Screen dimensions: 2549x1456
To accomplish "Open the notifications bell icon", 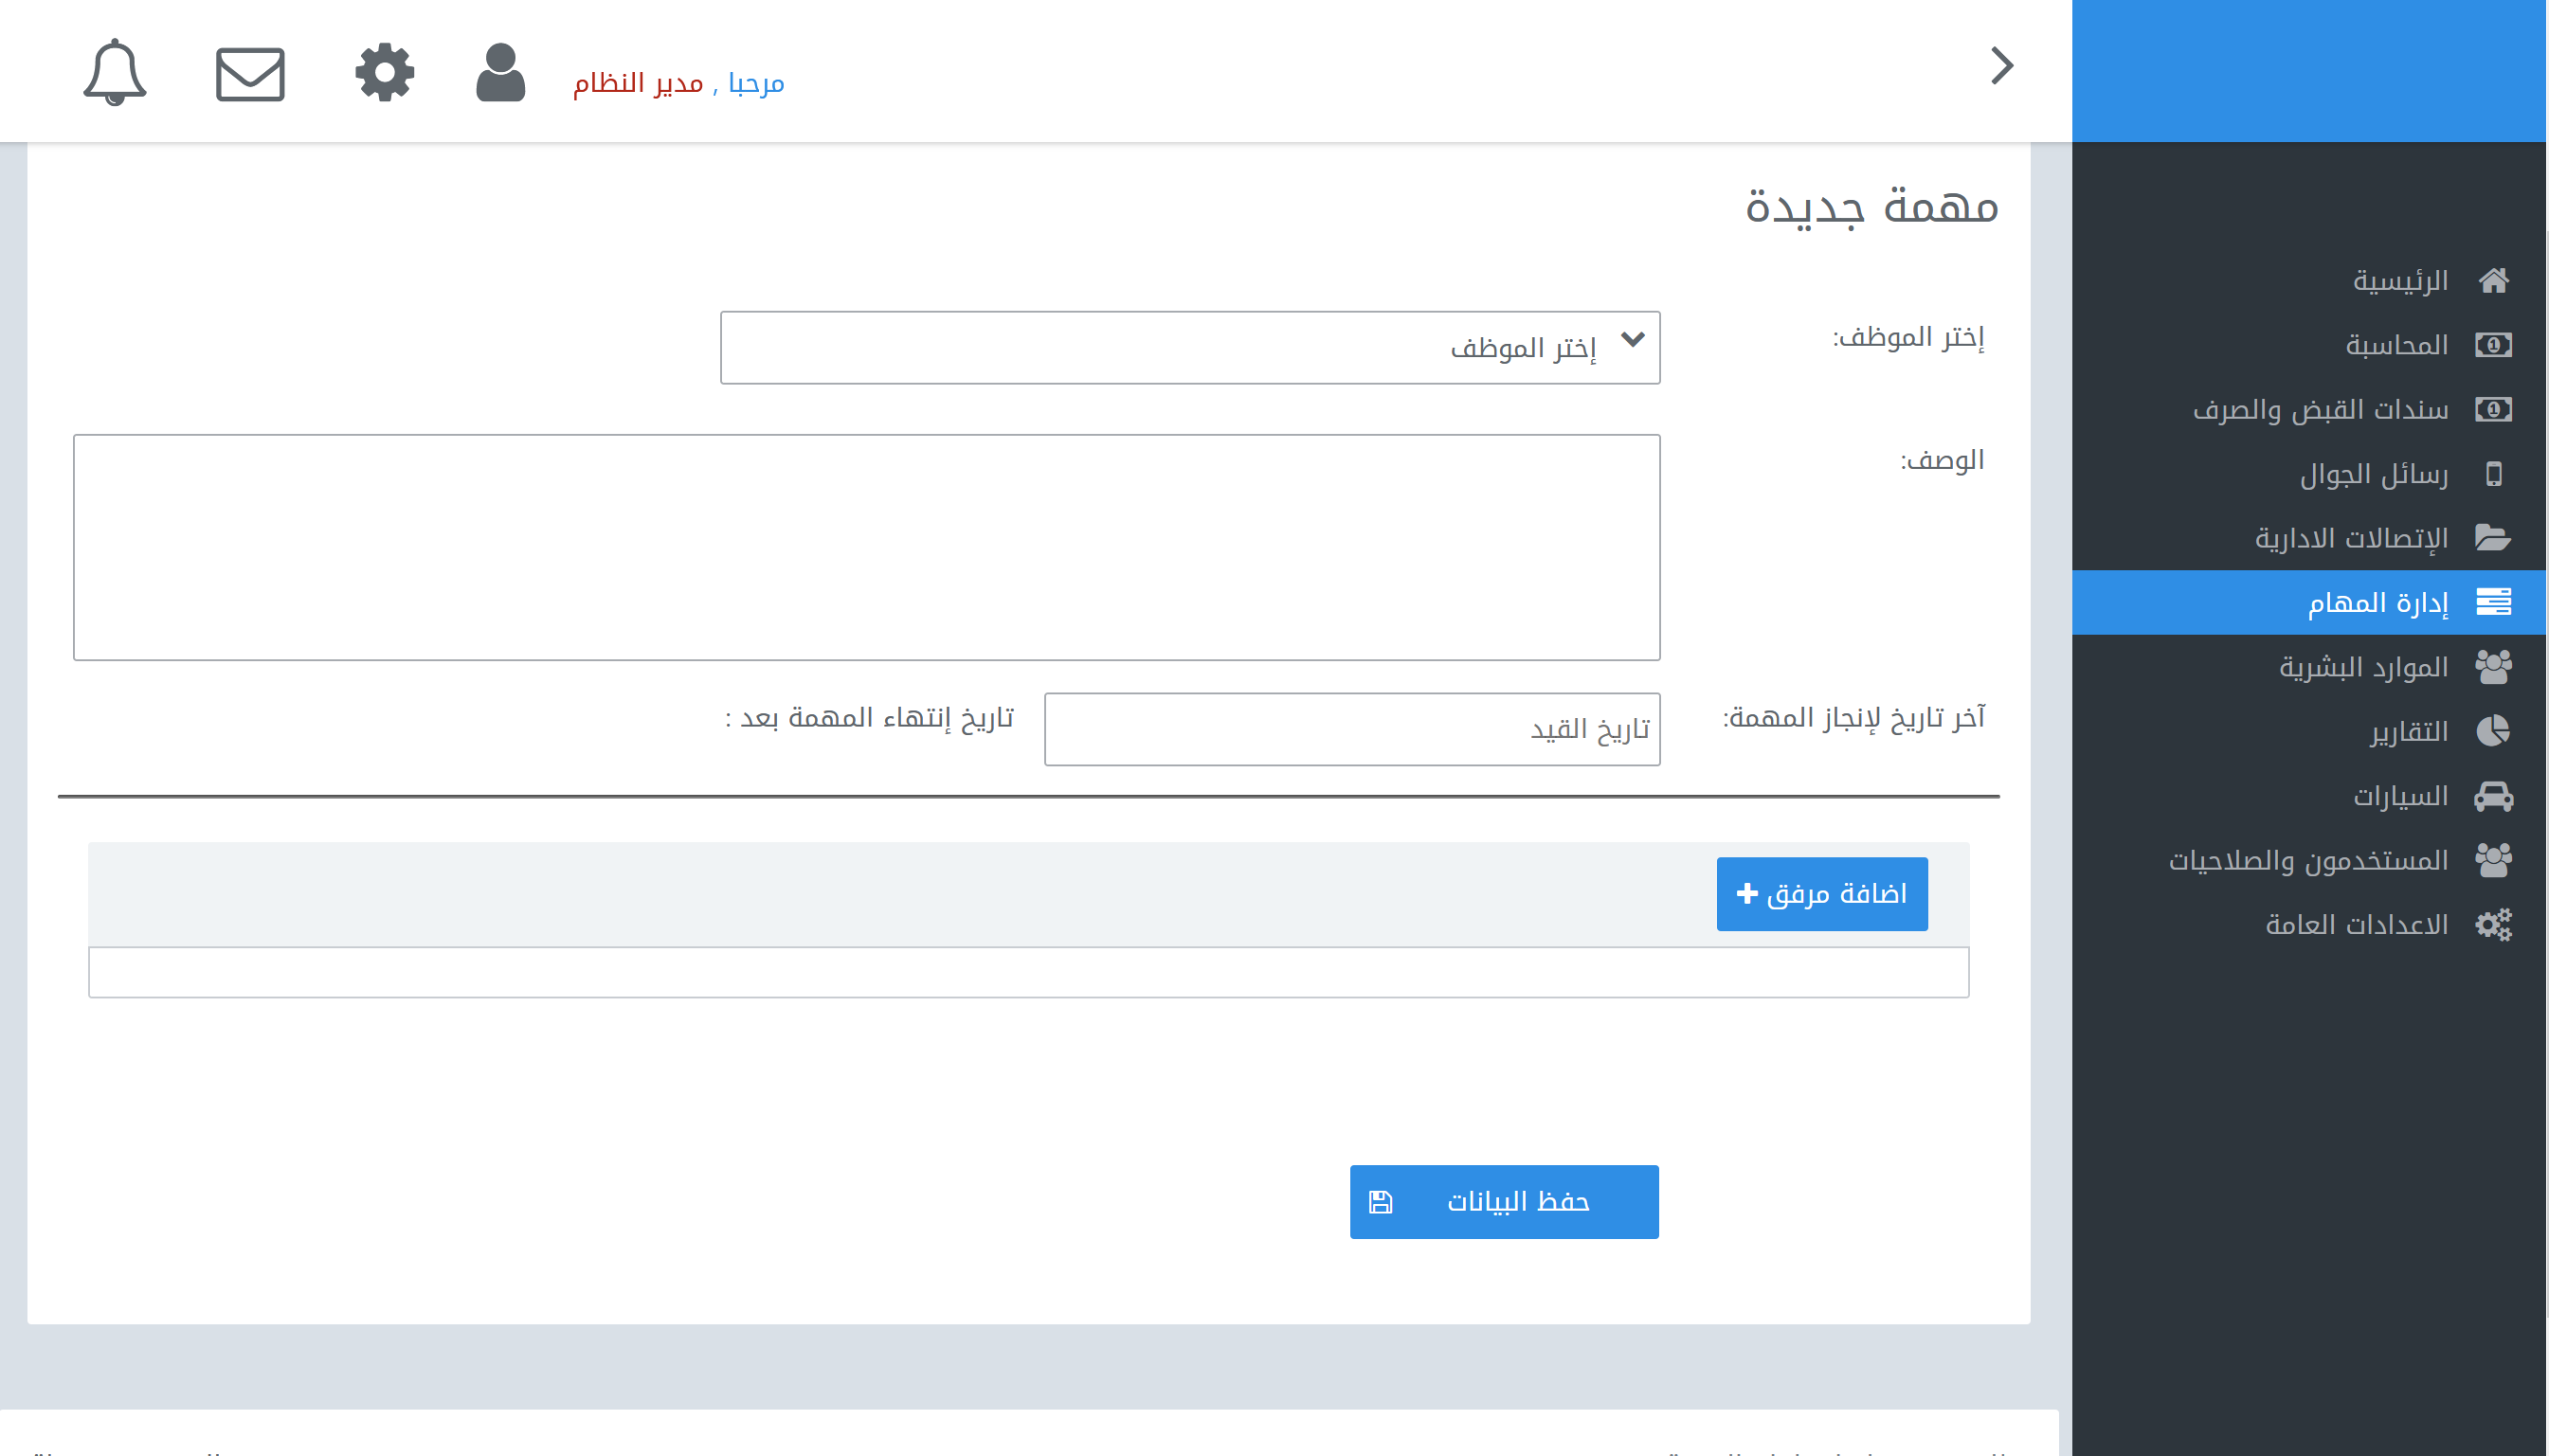I will [113, 73].
